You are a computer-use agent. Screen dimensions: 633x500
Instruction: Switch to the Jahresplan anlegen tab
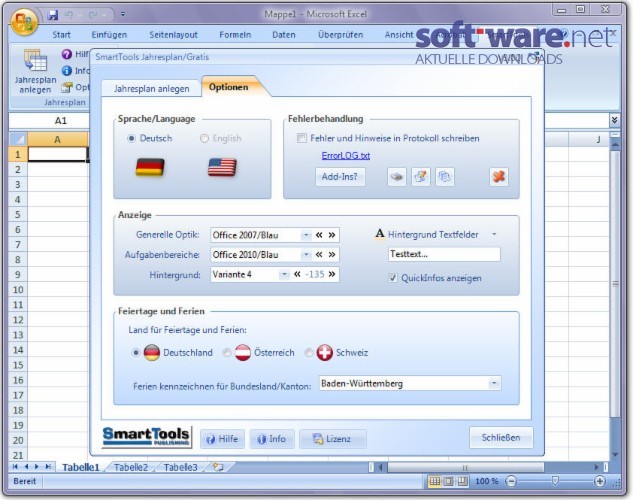click(151, 88)
